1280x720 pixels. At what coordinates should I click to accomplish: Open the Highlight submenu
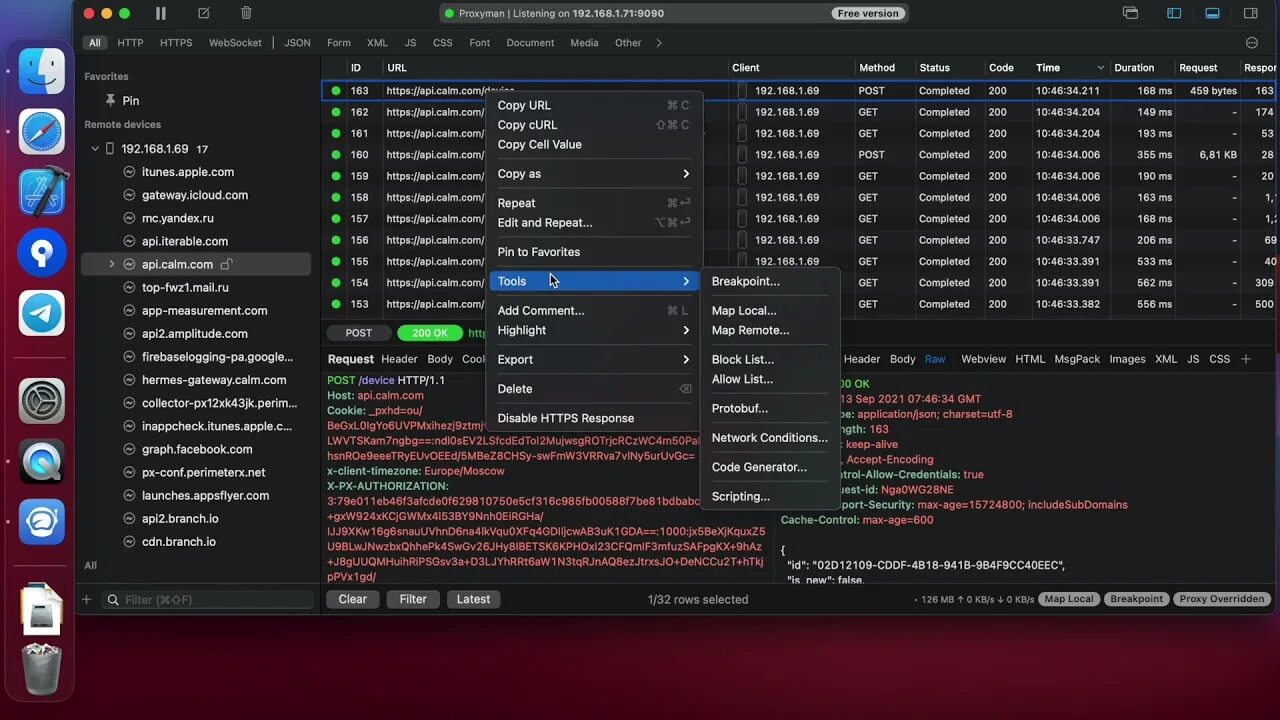[594, 330]
